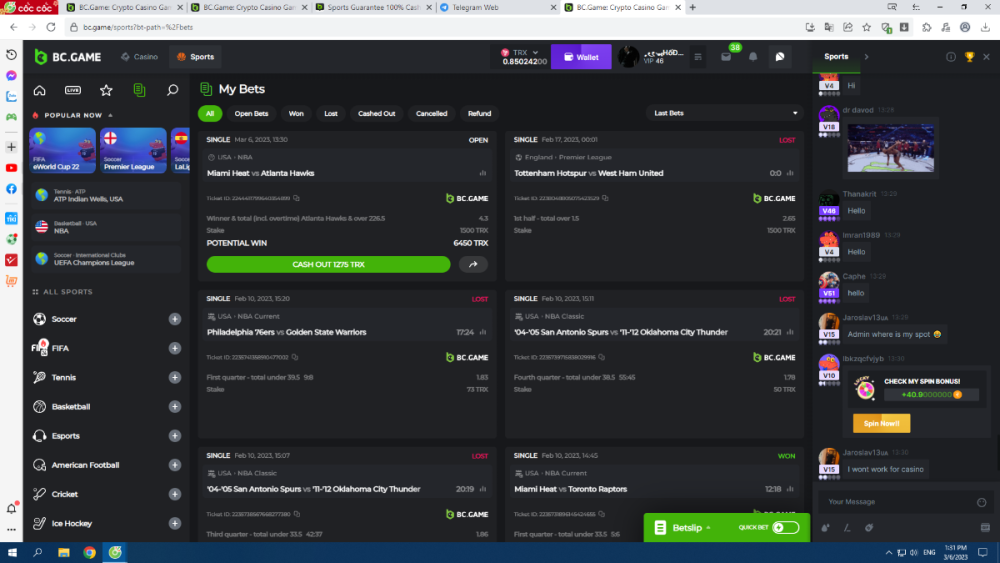Open the sports search magnifier icon
1000x563 pixels.
(172, 90)
